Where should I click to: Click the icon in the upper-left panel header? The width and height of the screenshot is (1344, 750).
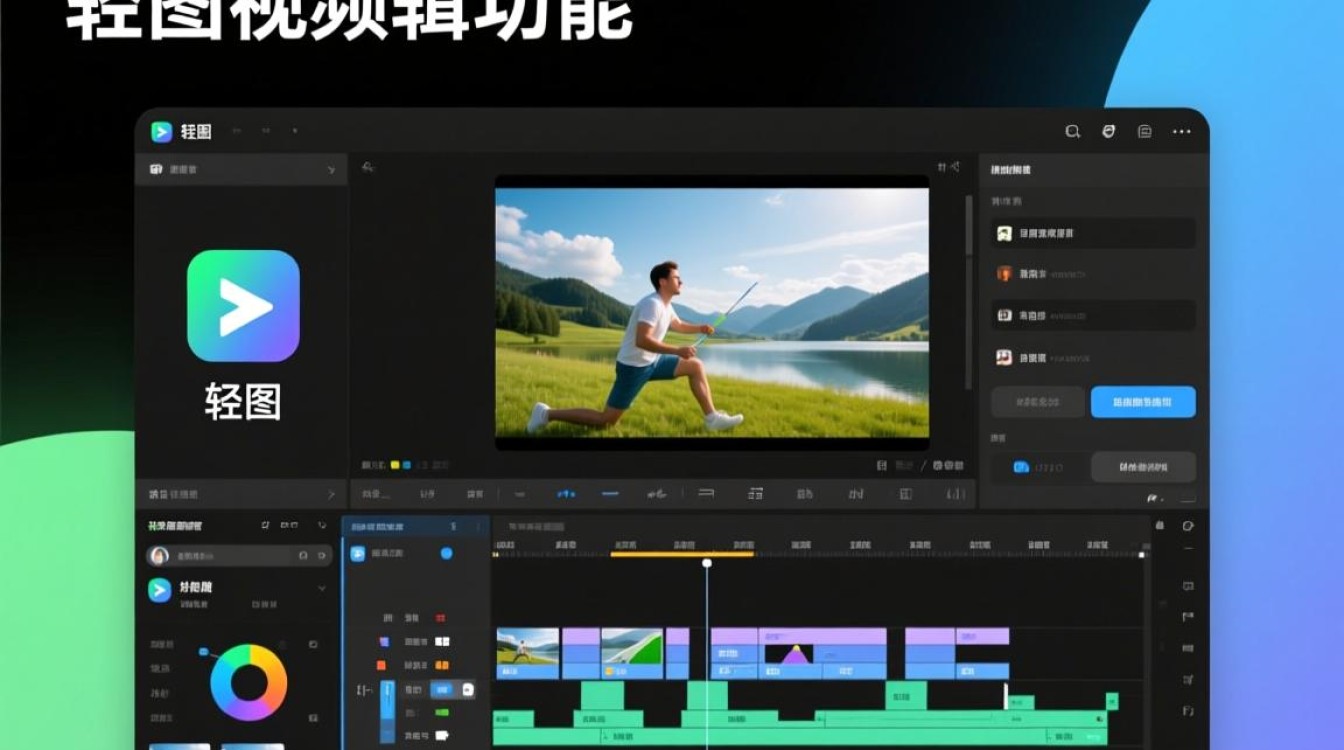pyautogui.click(x=156, y=169)
